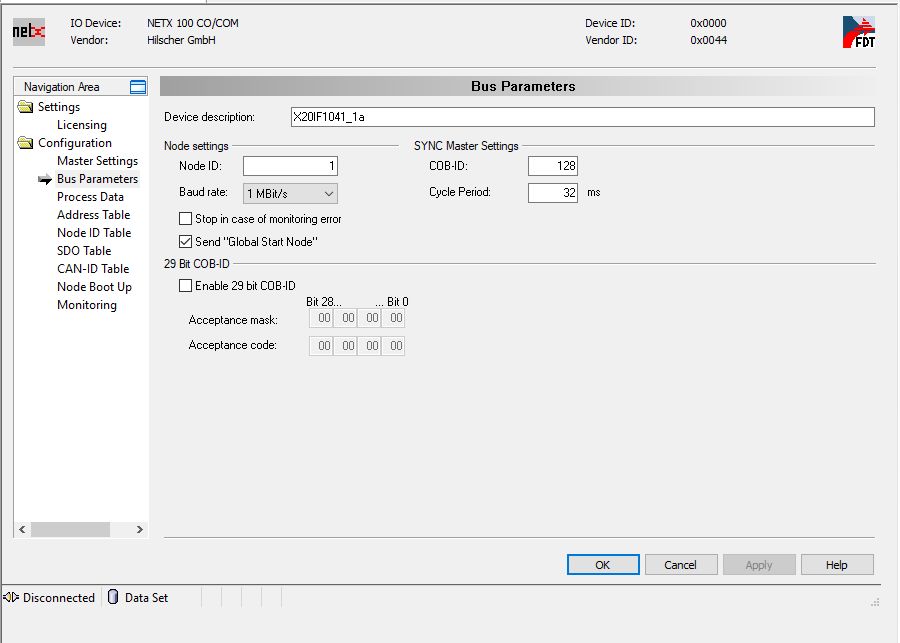Click the Device description text field
This screenshot has width=900, height=643.
[x=582, y=117]
